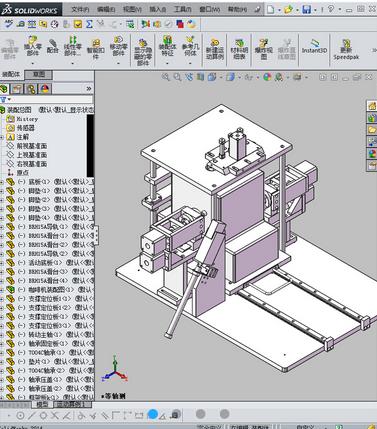Open the 工具(T) menu
This screenshot has height=429, width=377.
tap(183, 9)
